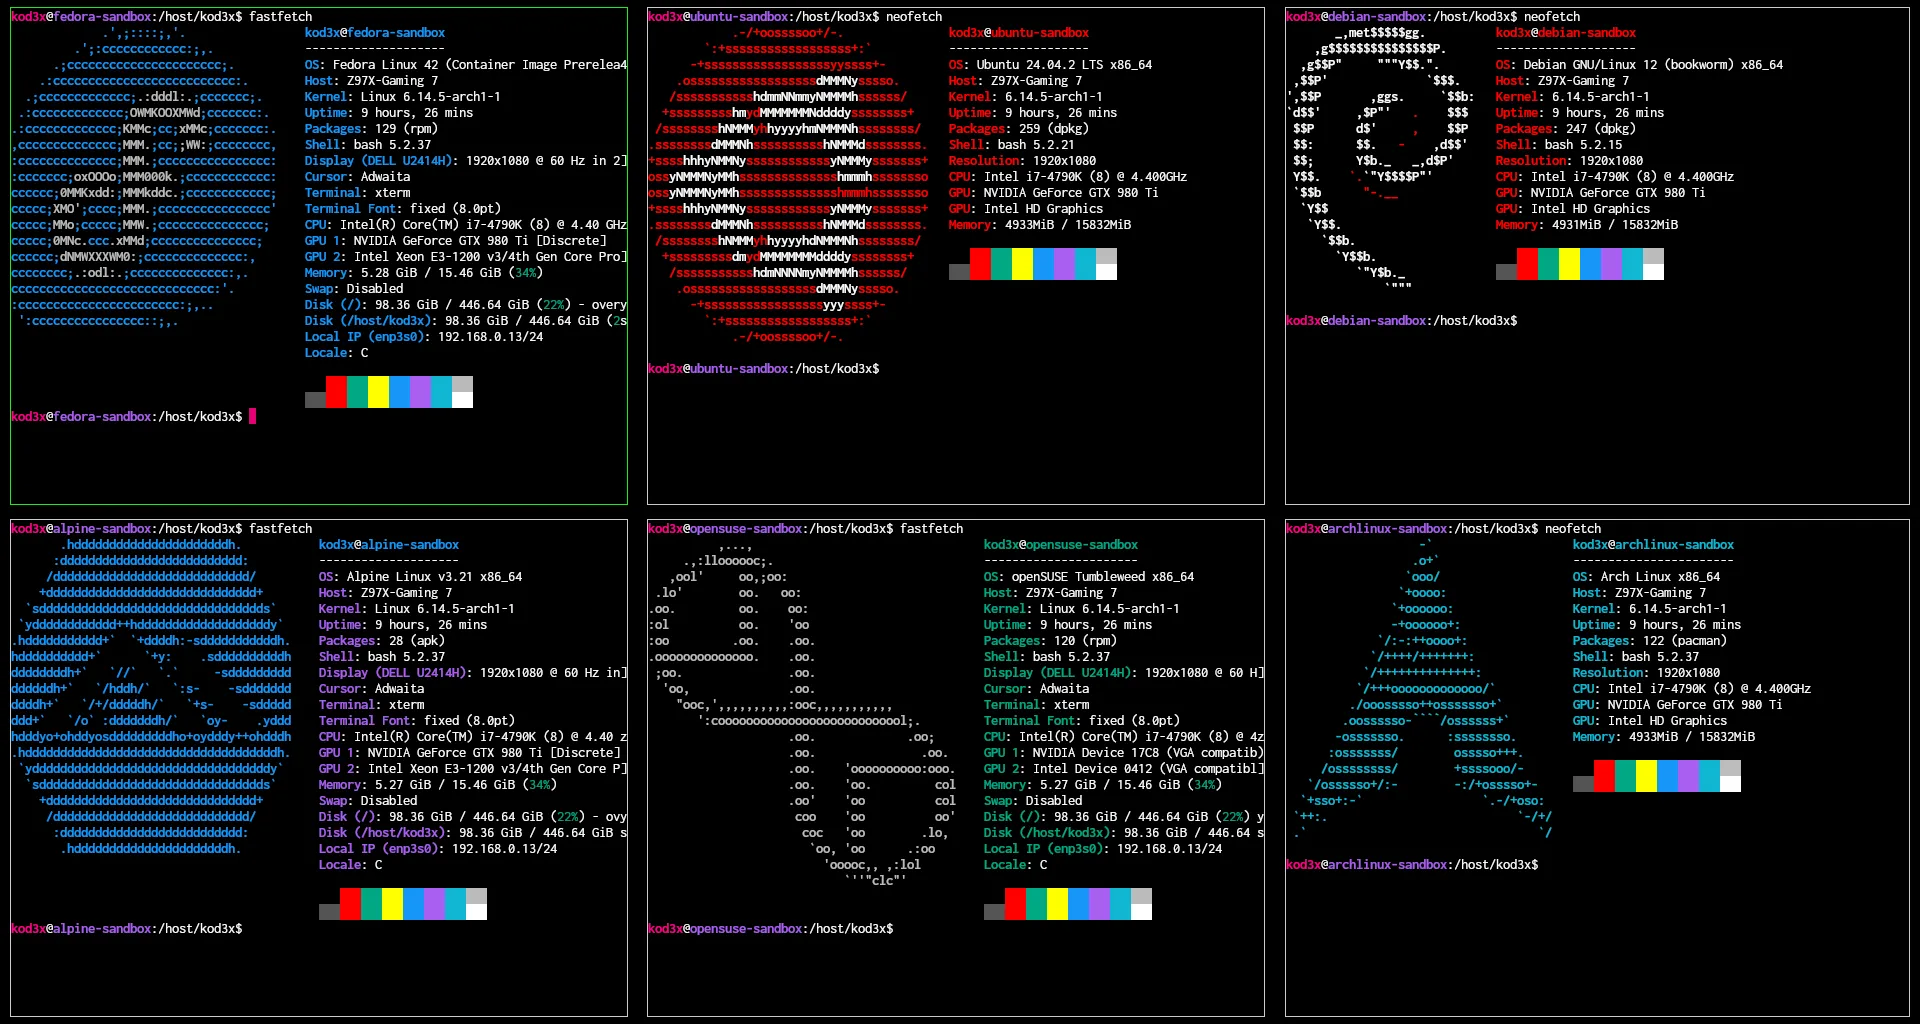
Task: Click 'kod3x@debian-sandbox' neofetch title header
Action: coord(1566,33)
